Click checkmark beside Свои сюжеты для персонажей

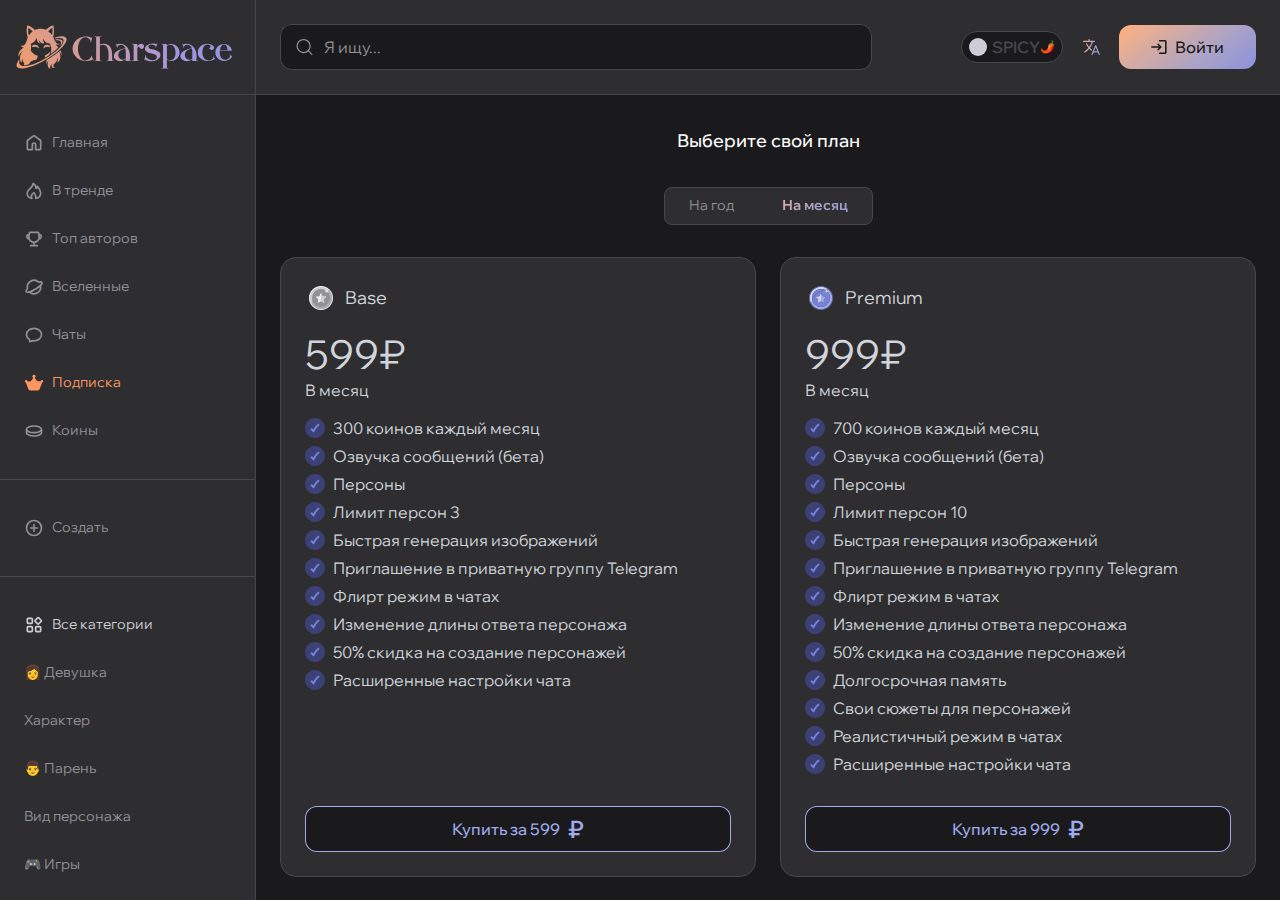coord(815,708)
